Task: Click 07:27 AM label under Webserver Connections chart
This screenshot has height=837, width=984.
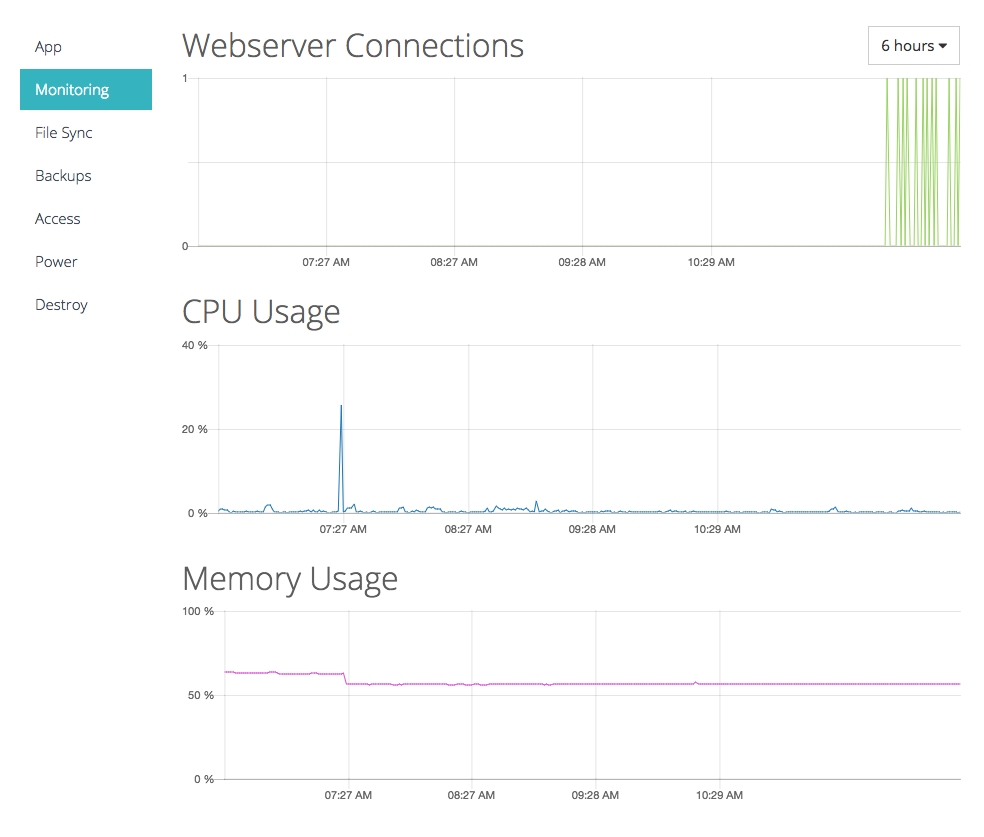Action: (326, 262)
